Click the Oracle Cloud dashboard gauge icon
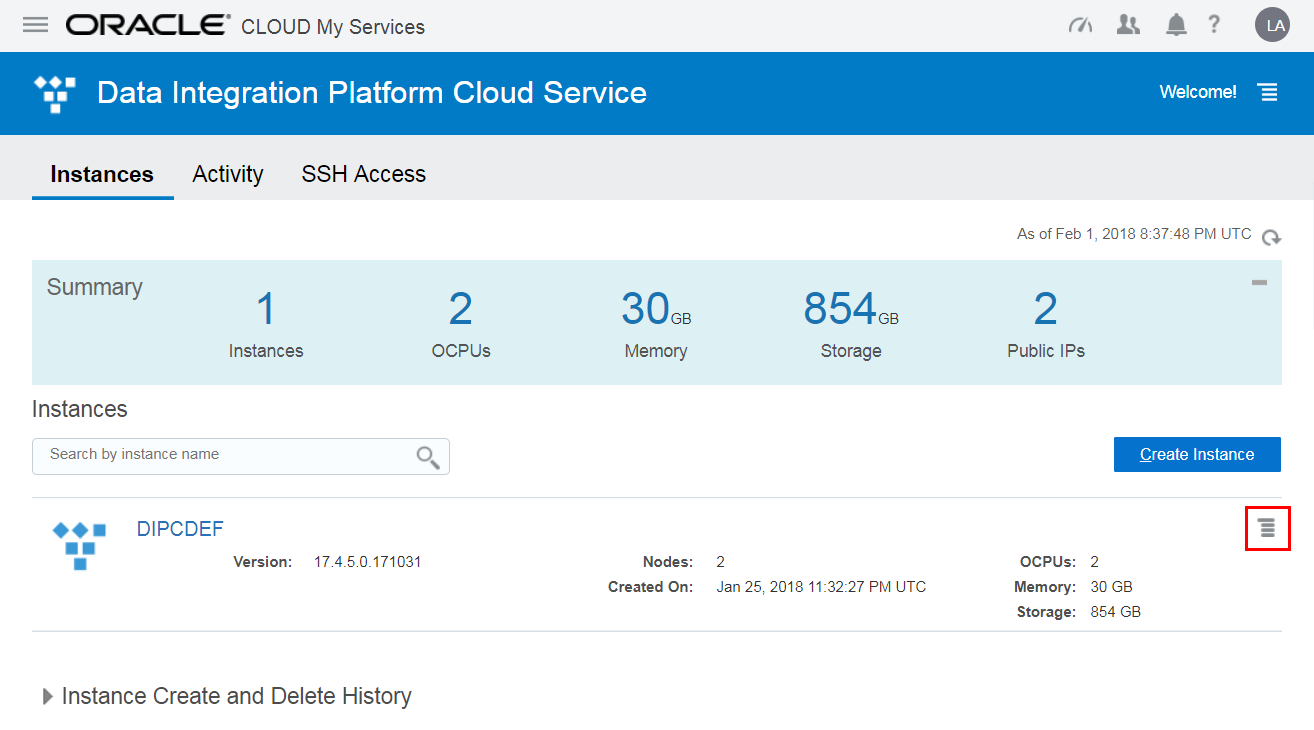This screenshot has width=1314, height=730. pos(1080,25)
